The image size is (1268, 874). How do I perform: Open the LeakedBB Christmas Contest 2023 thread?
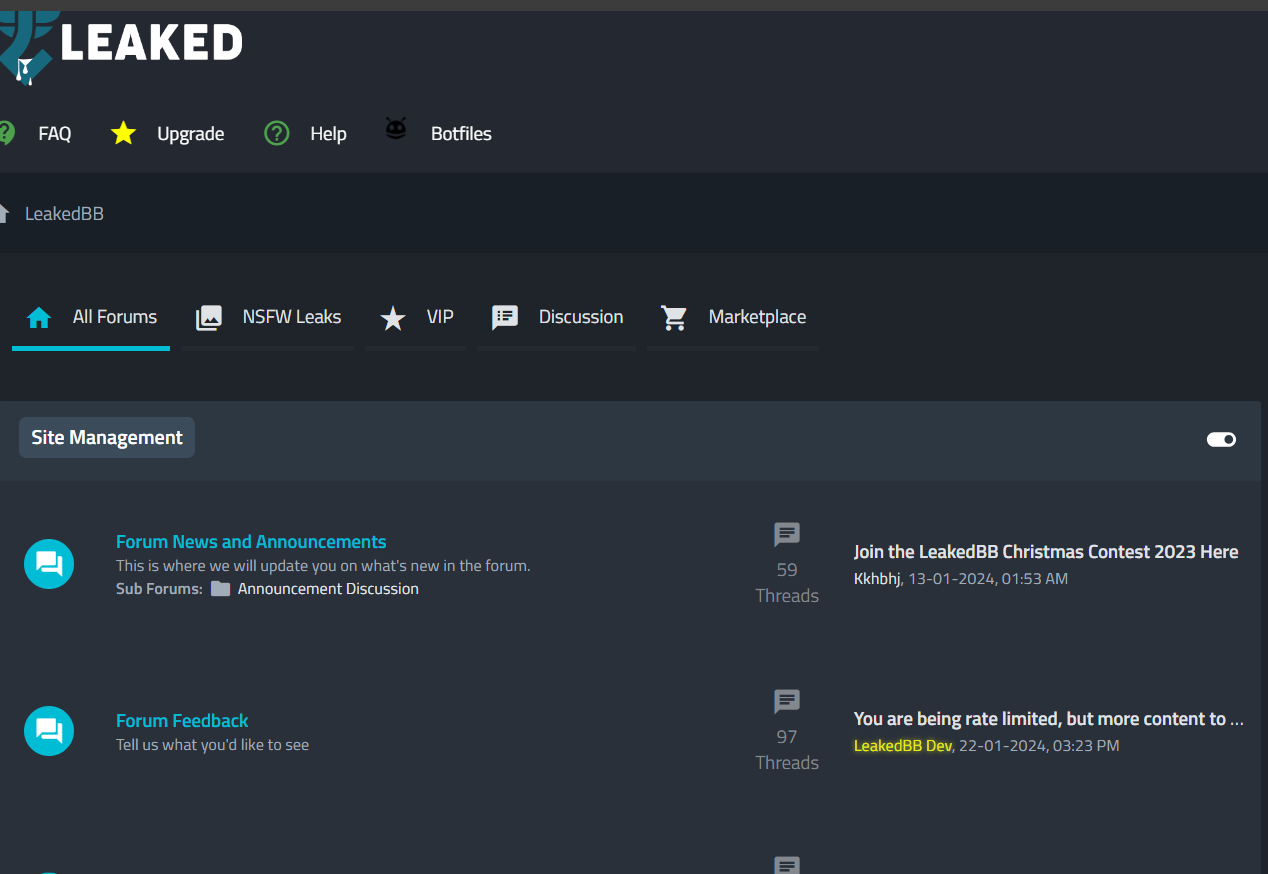click(1046, 552)
